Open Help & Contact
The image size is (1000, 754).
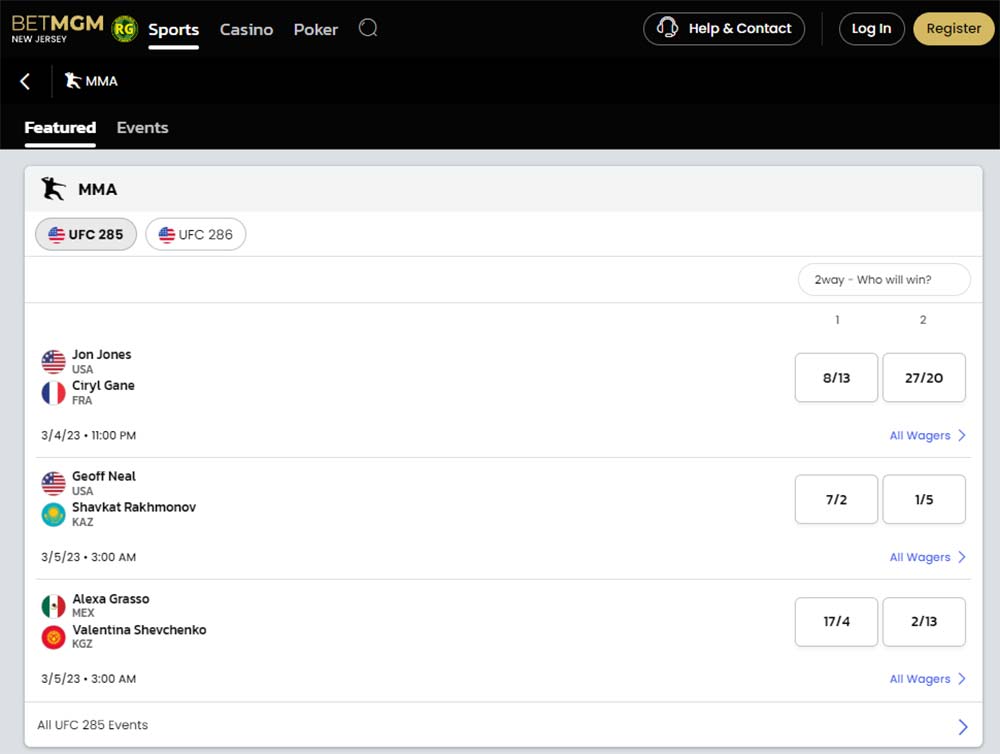coord(724,29)
